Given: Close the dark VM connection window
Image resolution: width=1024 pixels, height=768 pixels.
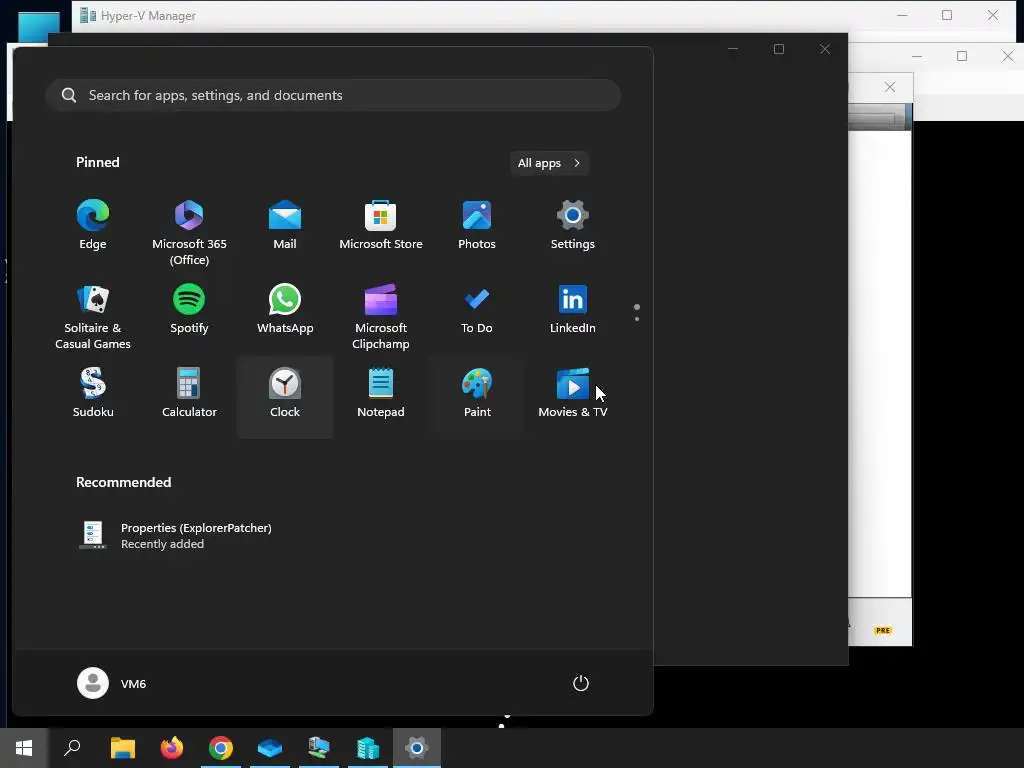Looking at the screenshot, I should pos(825,49).
